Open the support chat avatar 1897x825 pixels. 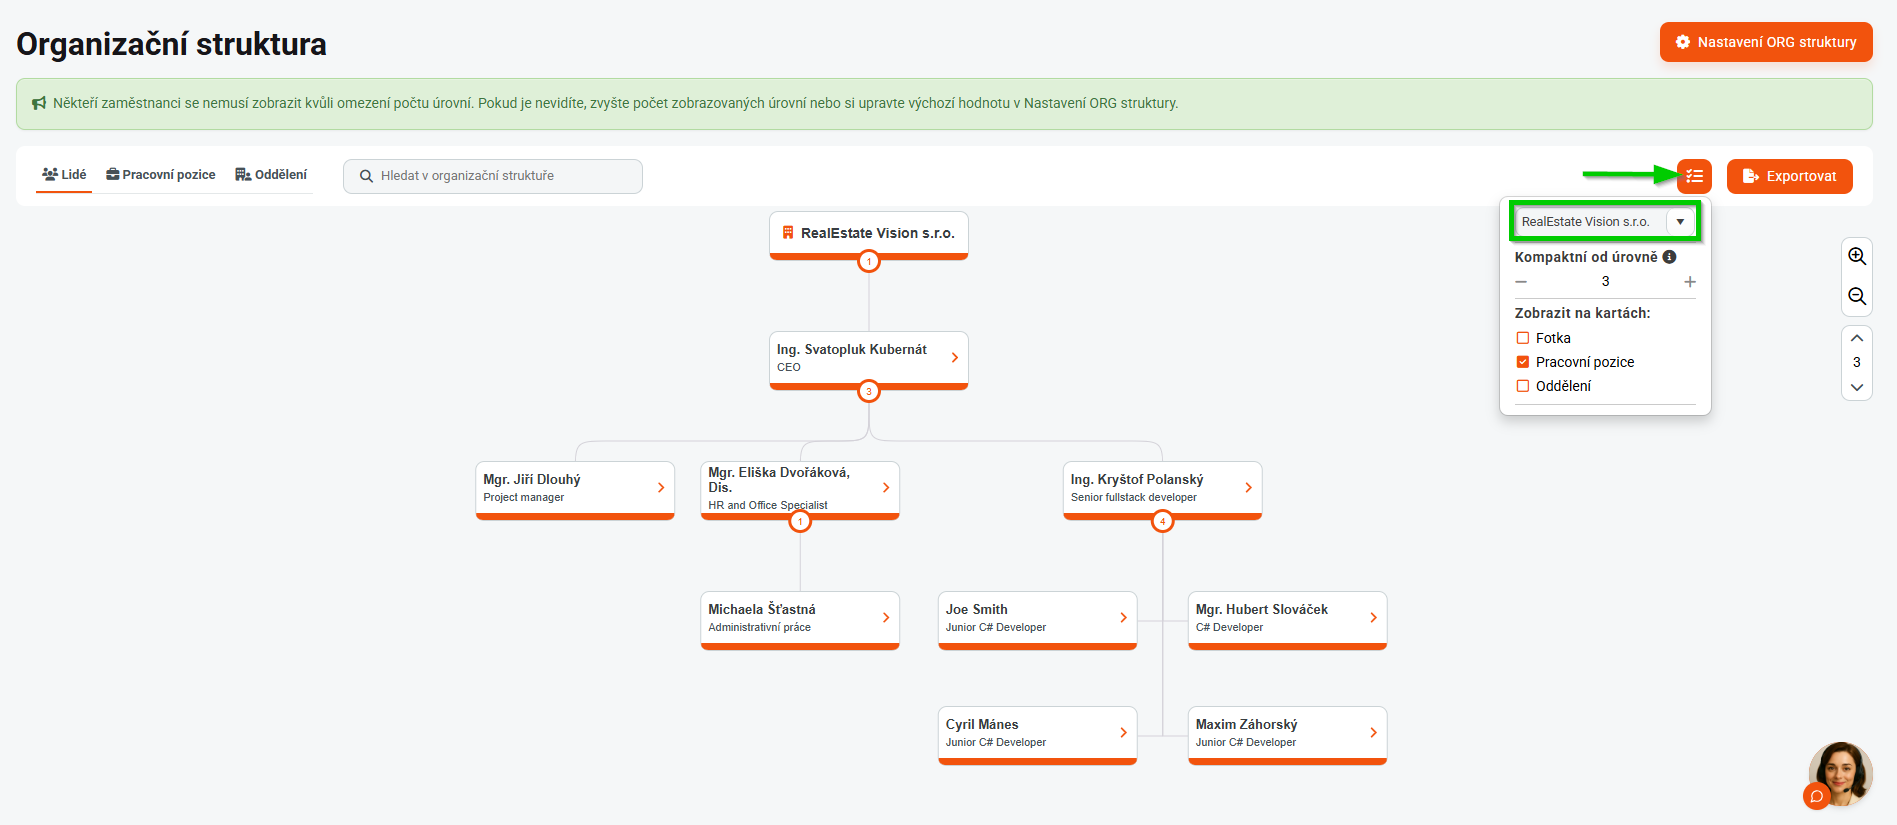click(1840, 773)
